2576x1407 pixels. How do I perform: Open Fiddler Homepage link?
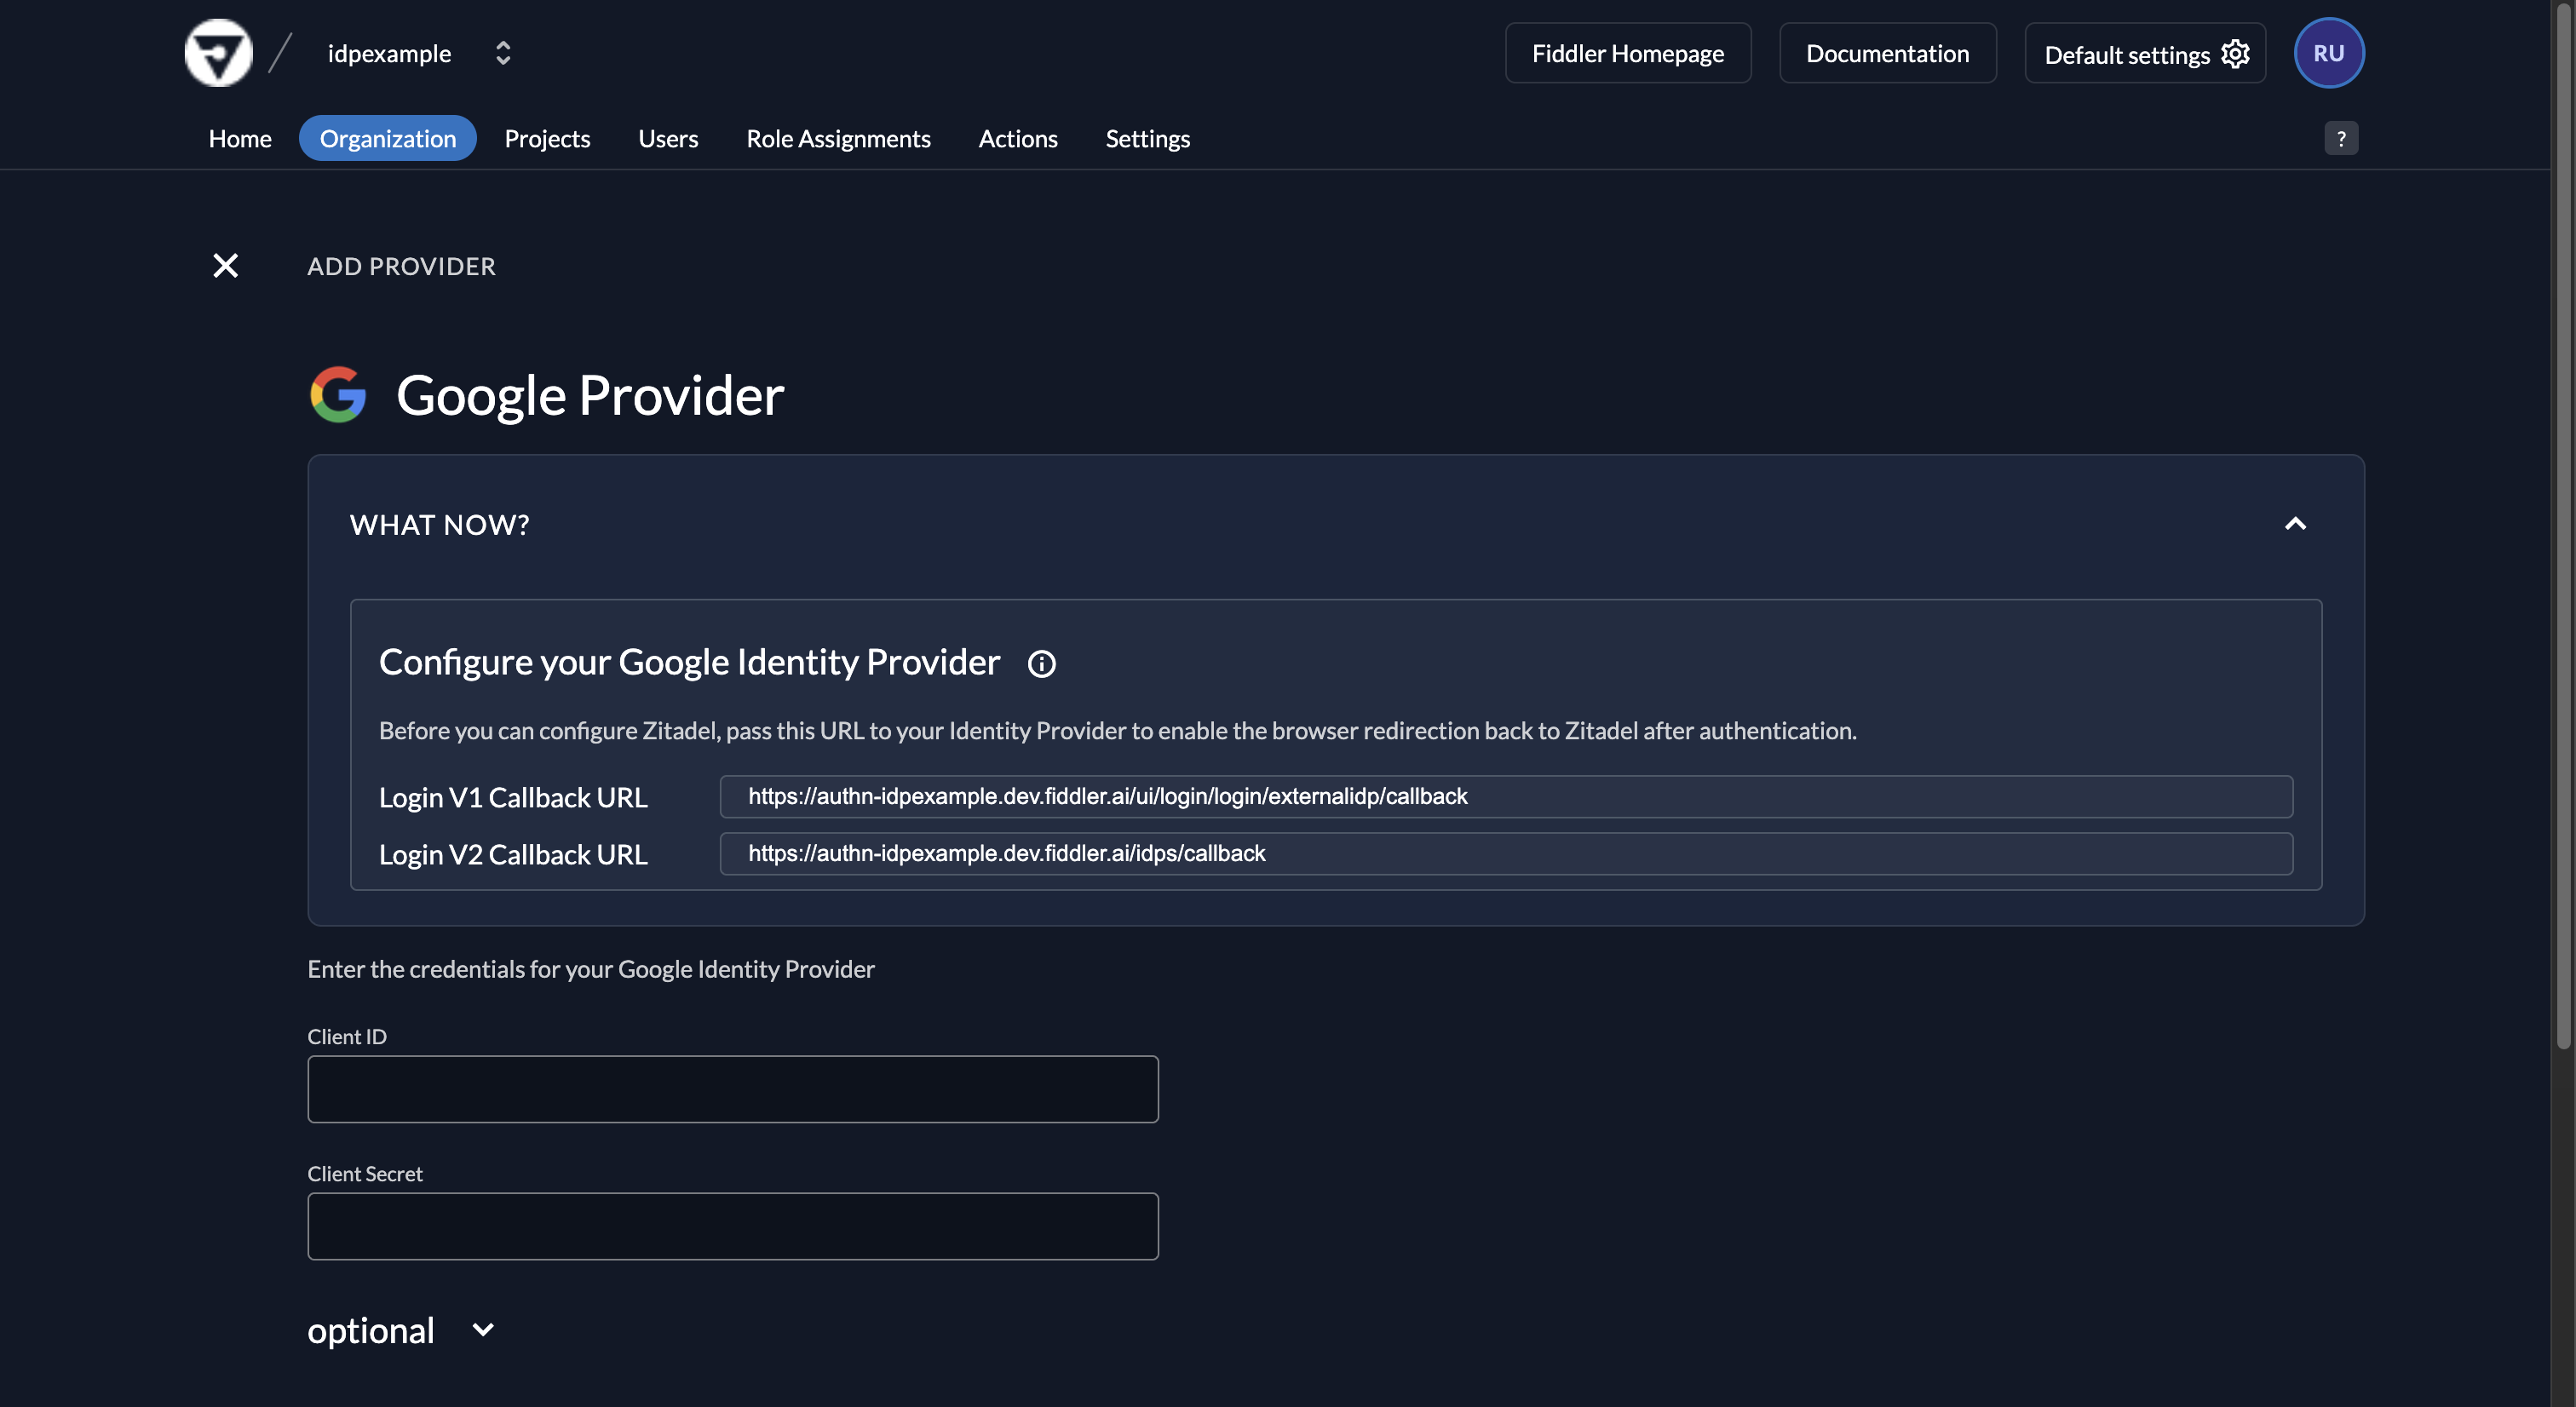(x=1627, y=53)
